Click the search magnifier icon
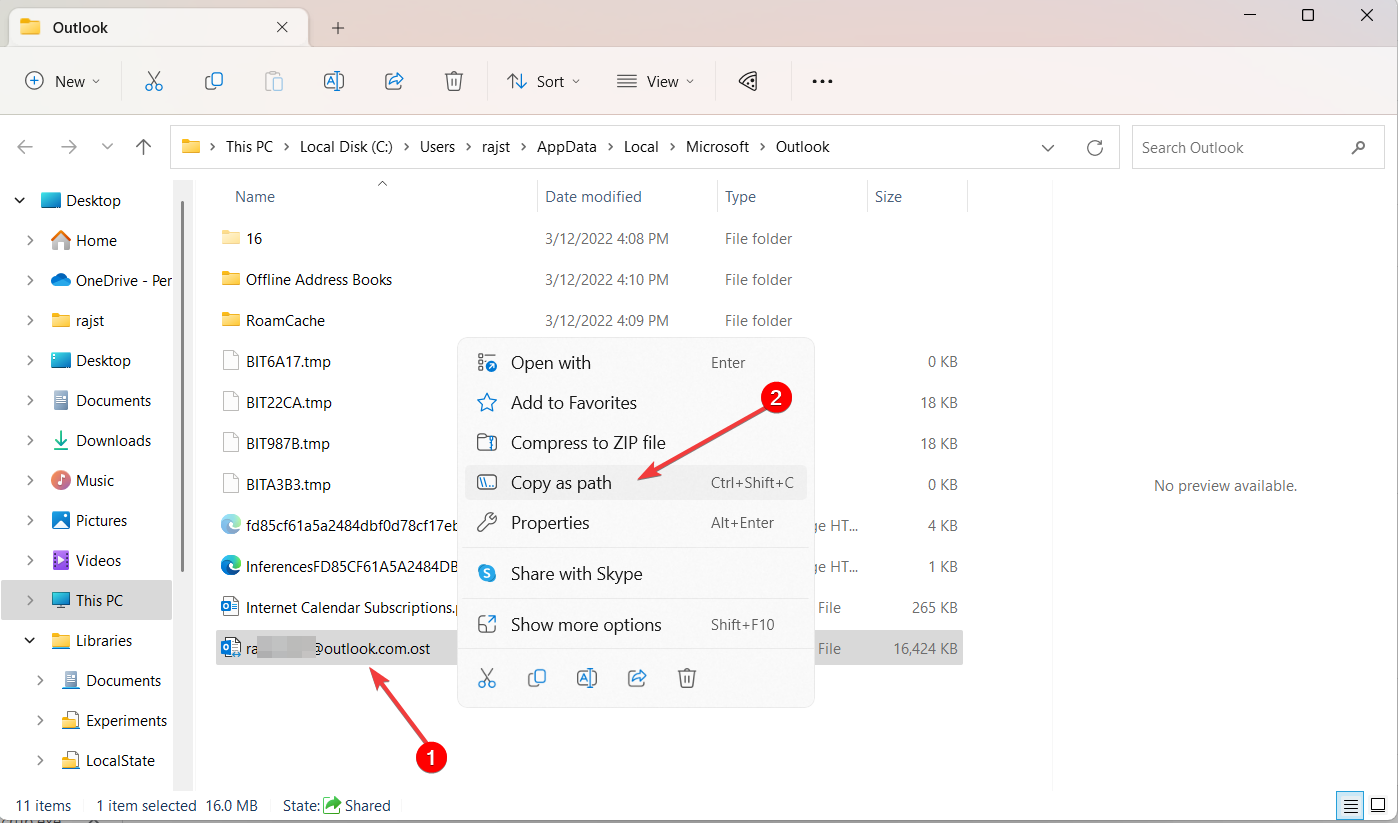The image size is (1398, 823). [1358, 147]
